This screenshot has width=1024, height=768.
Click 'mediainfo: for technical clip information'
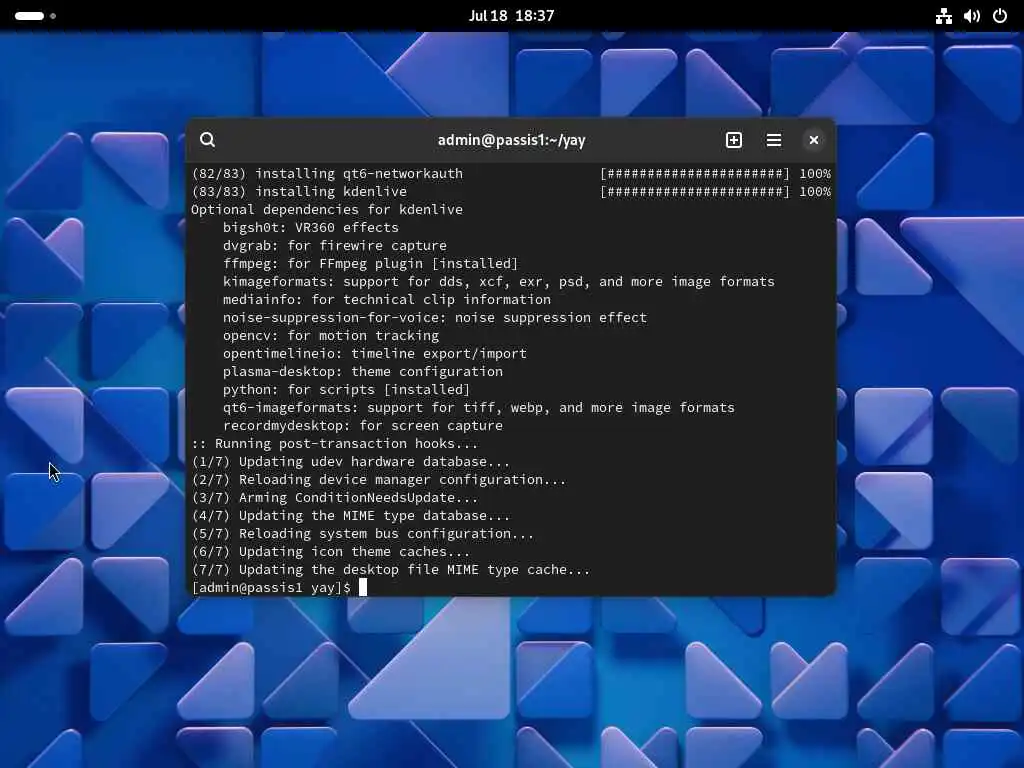click(x=387, y=299)
